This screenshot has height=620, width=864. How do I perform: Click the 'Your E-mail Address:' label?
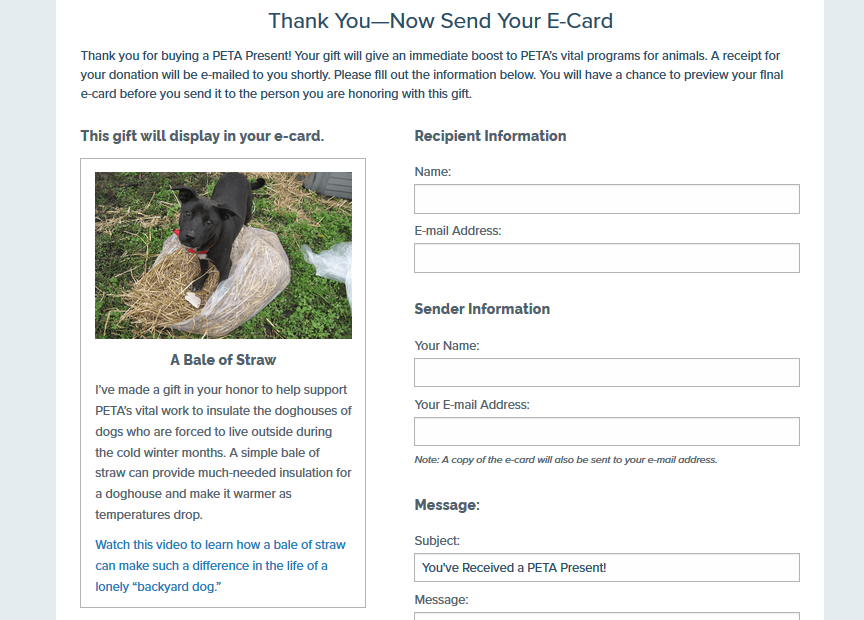coord(471,405)
